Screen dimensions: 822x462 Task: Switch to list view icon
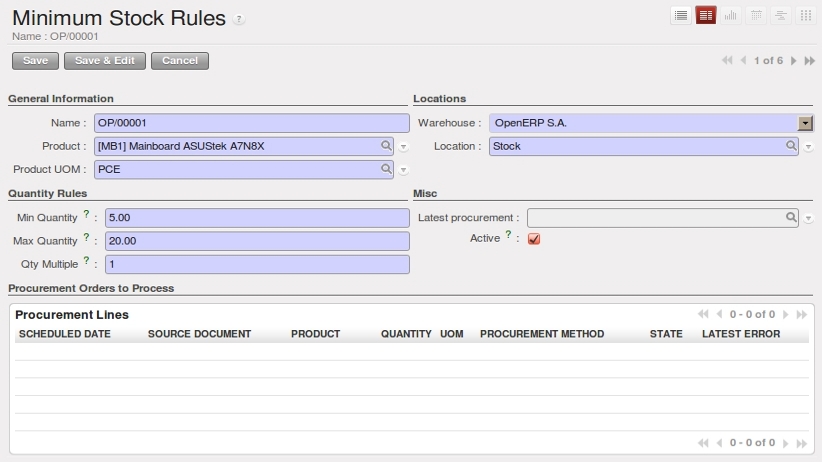click(x=680, y=16)
